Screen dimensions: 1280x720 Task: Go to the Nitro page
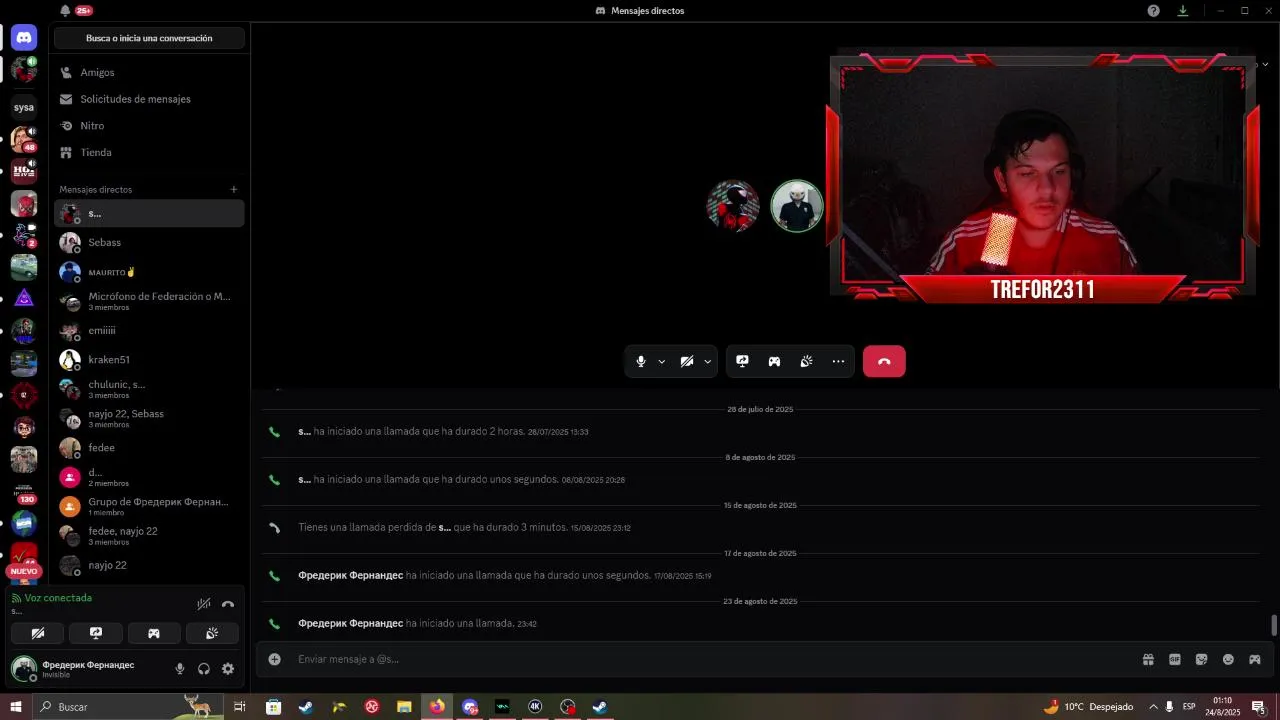(x=149, y=126)
